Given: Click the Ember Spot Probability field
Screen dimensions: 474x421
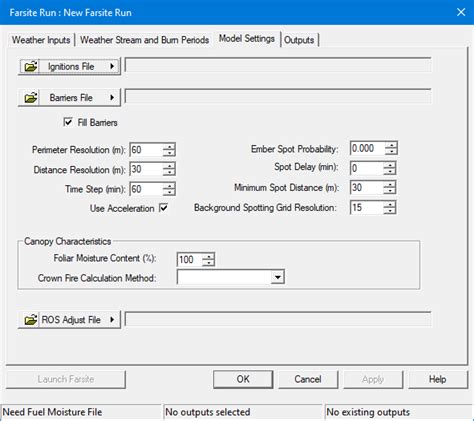Looking at the screenshot, I should coord(367,148).
